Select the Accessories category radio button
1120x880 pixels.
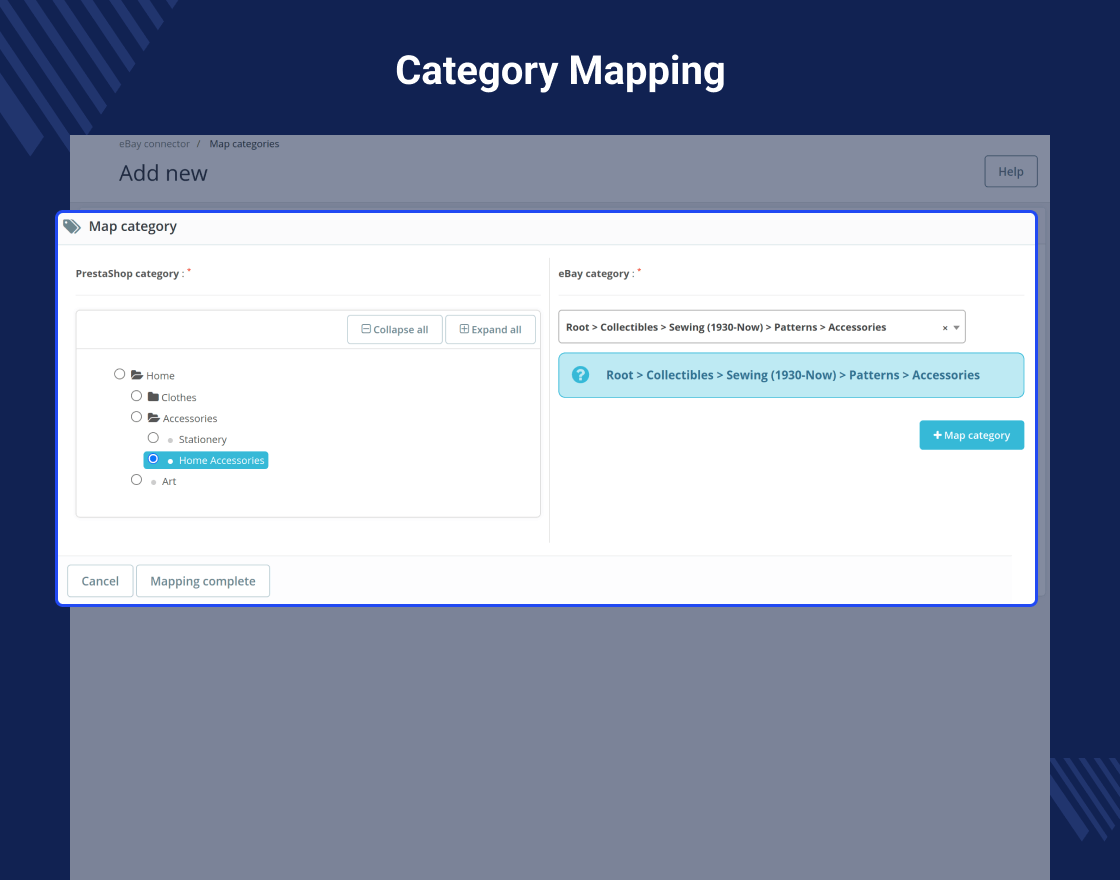(136, 416)
